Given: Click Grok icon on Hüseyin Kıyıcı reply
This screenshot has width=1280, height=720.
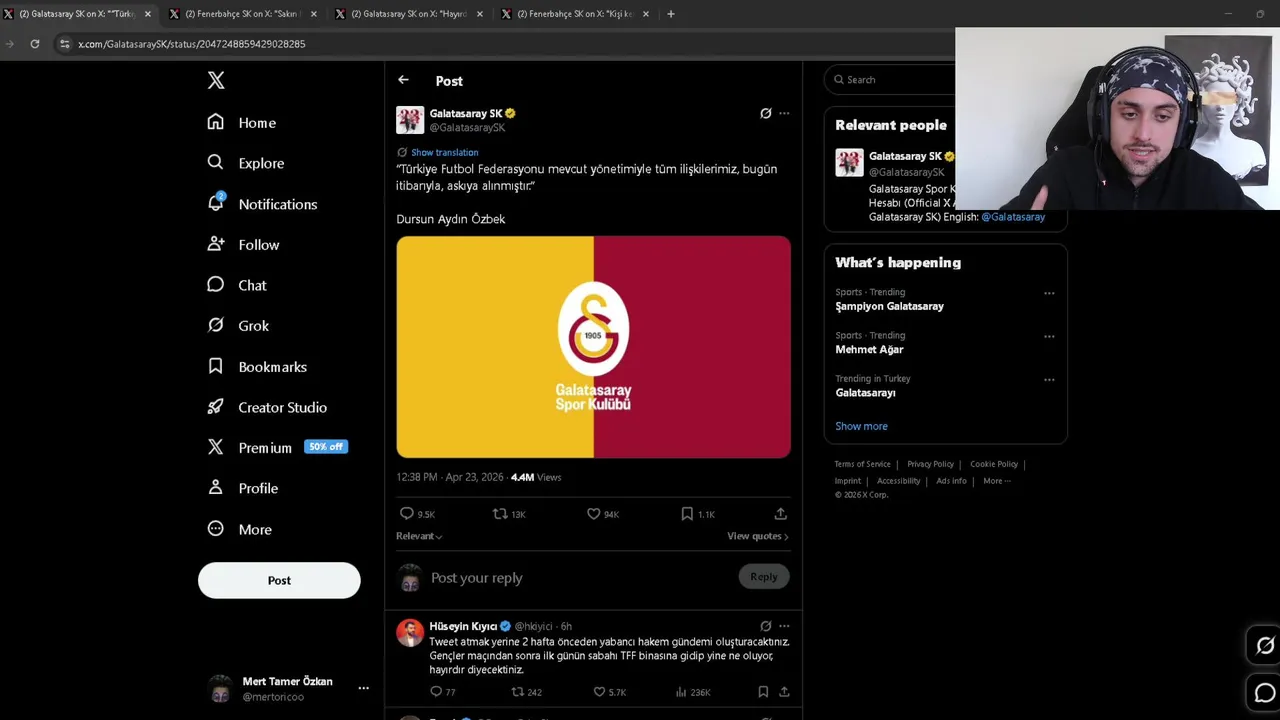Looking at the screenshot, I should 766,626.
